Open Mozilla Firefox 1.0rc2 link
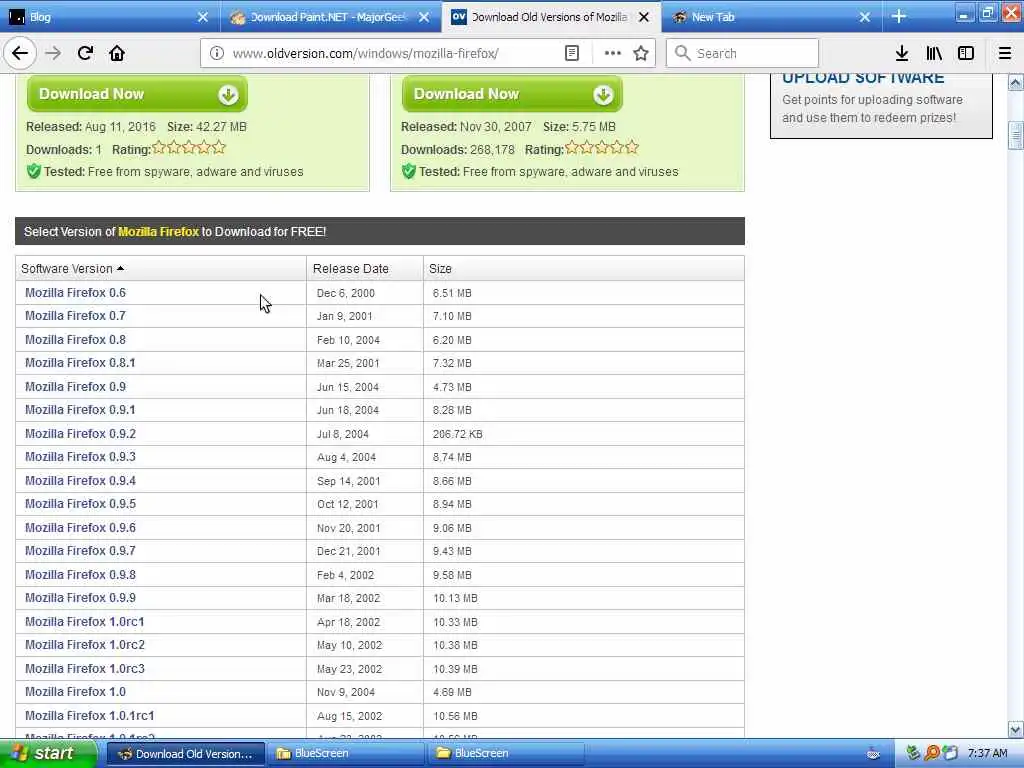Viewport: 1024px width, 768px height. pyautogui.click(x=85, y=645)
